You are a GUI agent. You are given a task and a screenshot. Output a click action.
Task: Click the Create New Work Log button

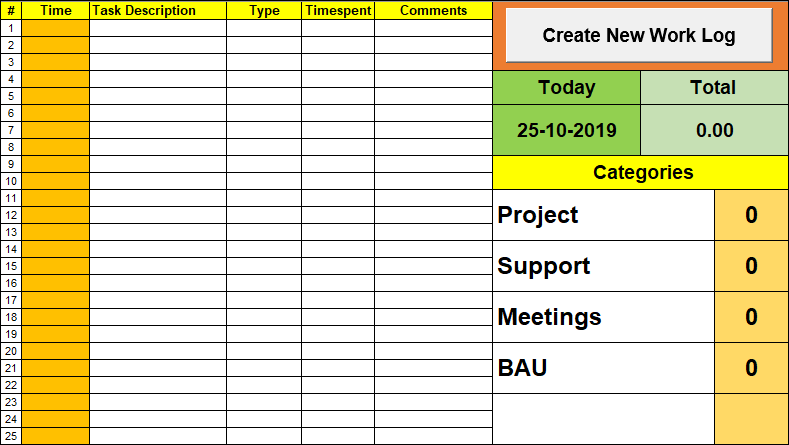[639, 35]
